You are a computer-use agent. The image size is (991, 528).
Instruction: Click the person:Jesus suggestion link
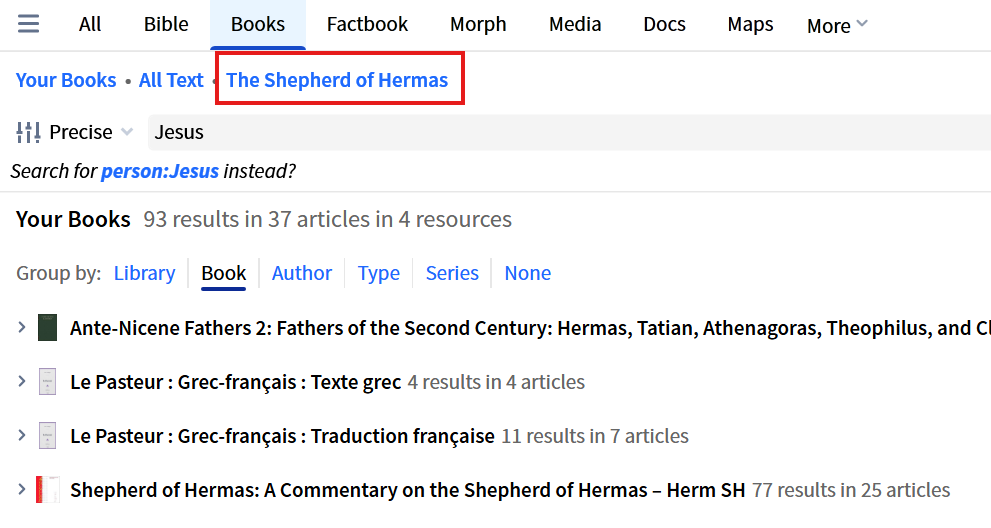click(160, 171)
